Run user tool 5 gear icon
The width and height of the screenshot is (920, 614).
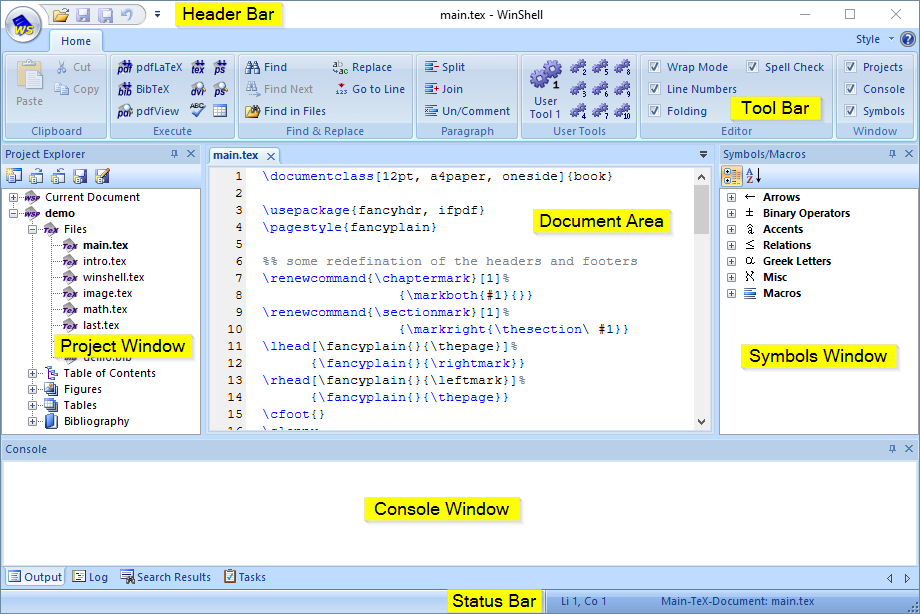pyautogui.click(x=600, y=67)
